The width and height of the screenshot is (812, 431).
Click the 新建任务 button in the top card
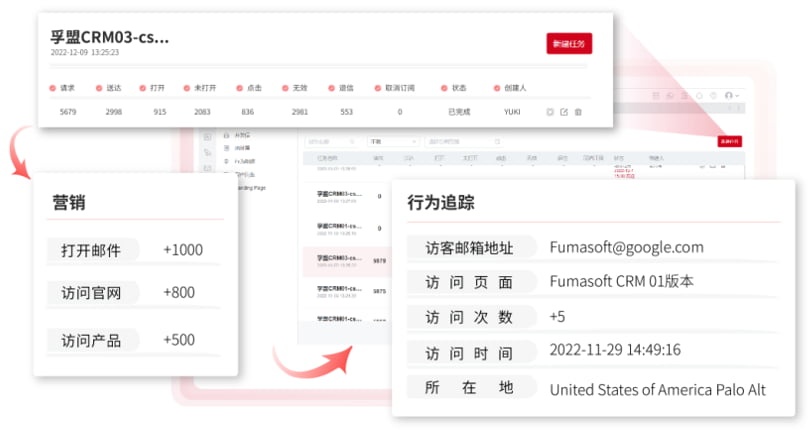point(569,43)
